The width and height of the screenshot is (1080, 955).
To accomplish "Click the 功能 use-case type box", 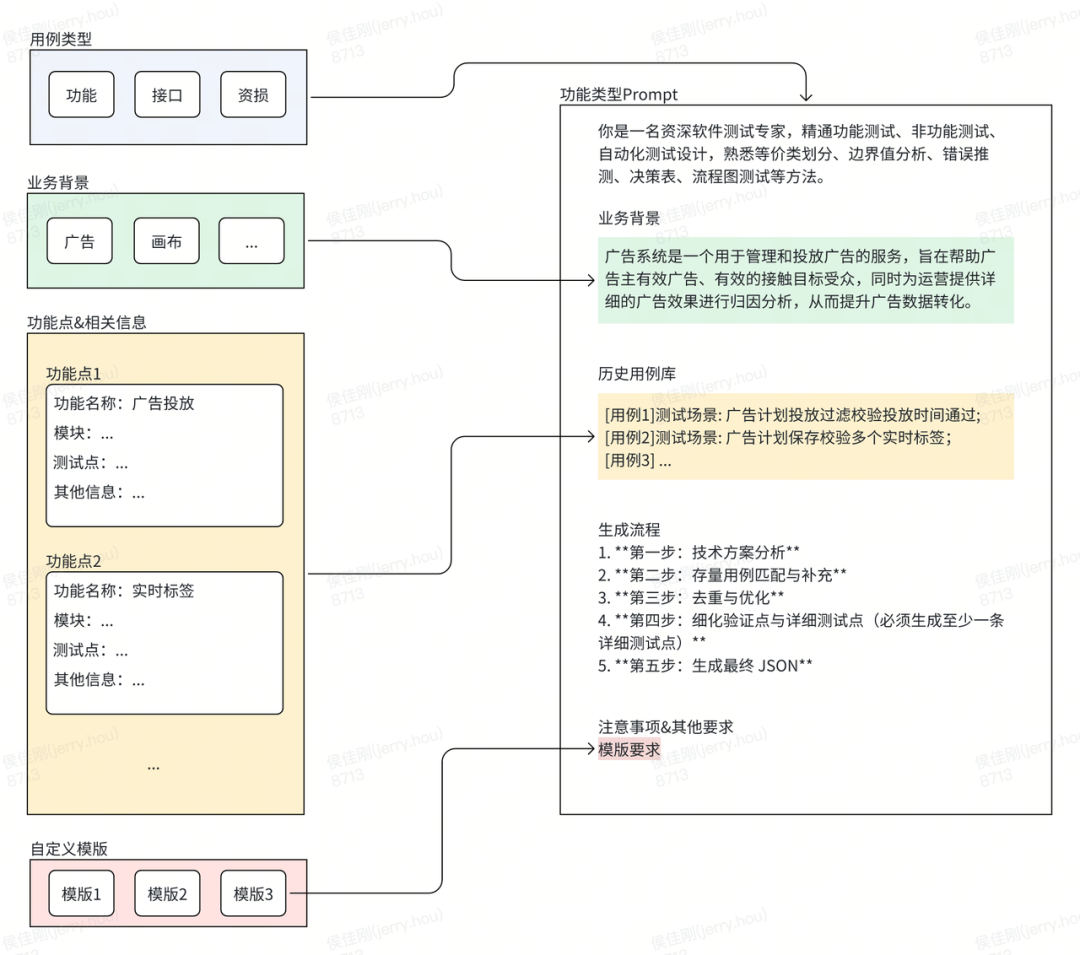I will pos(81,96).
